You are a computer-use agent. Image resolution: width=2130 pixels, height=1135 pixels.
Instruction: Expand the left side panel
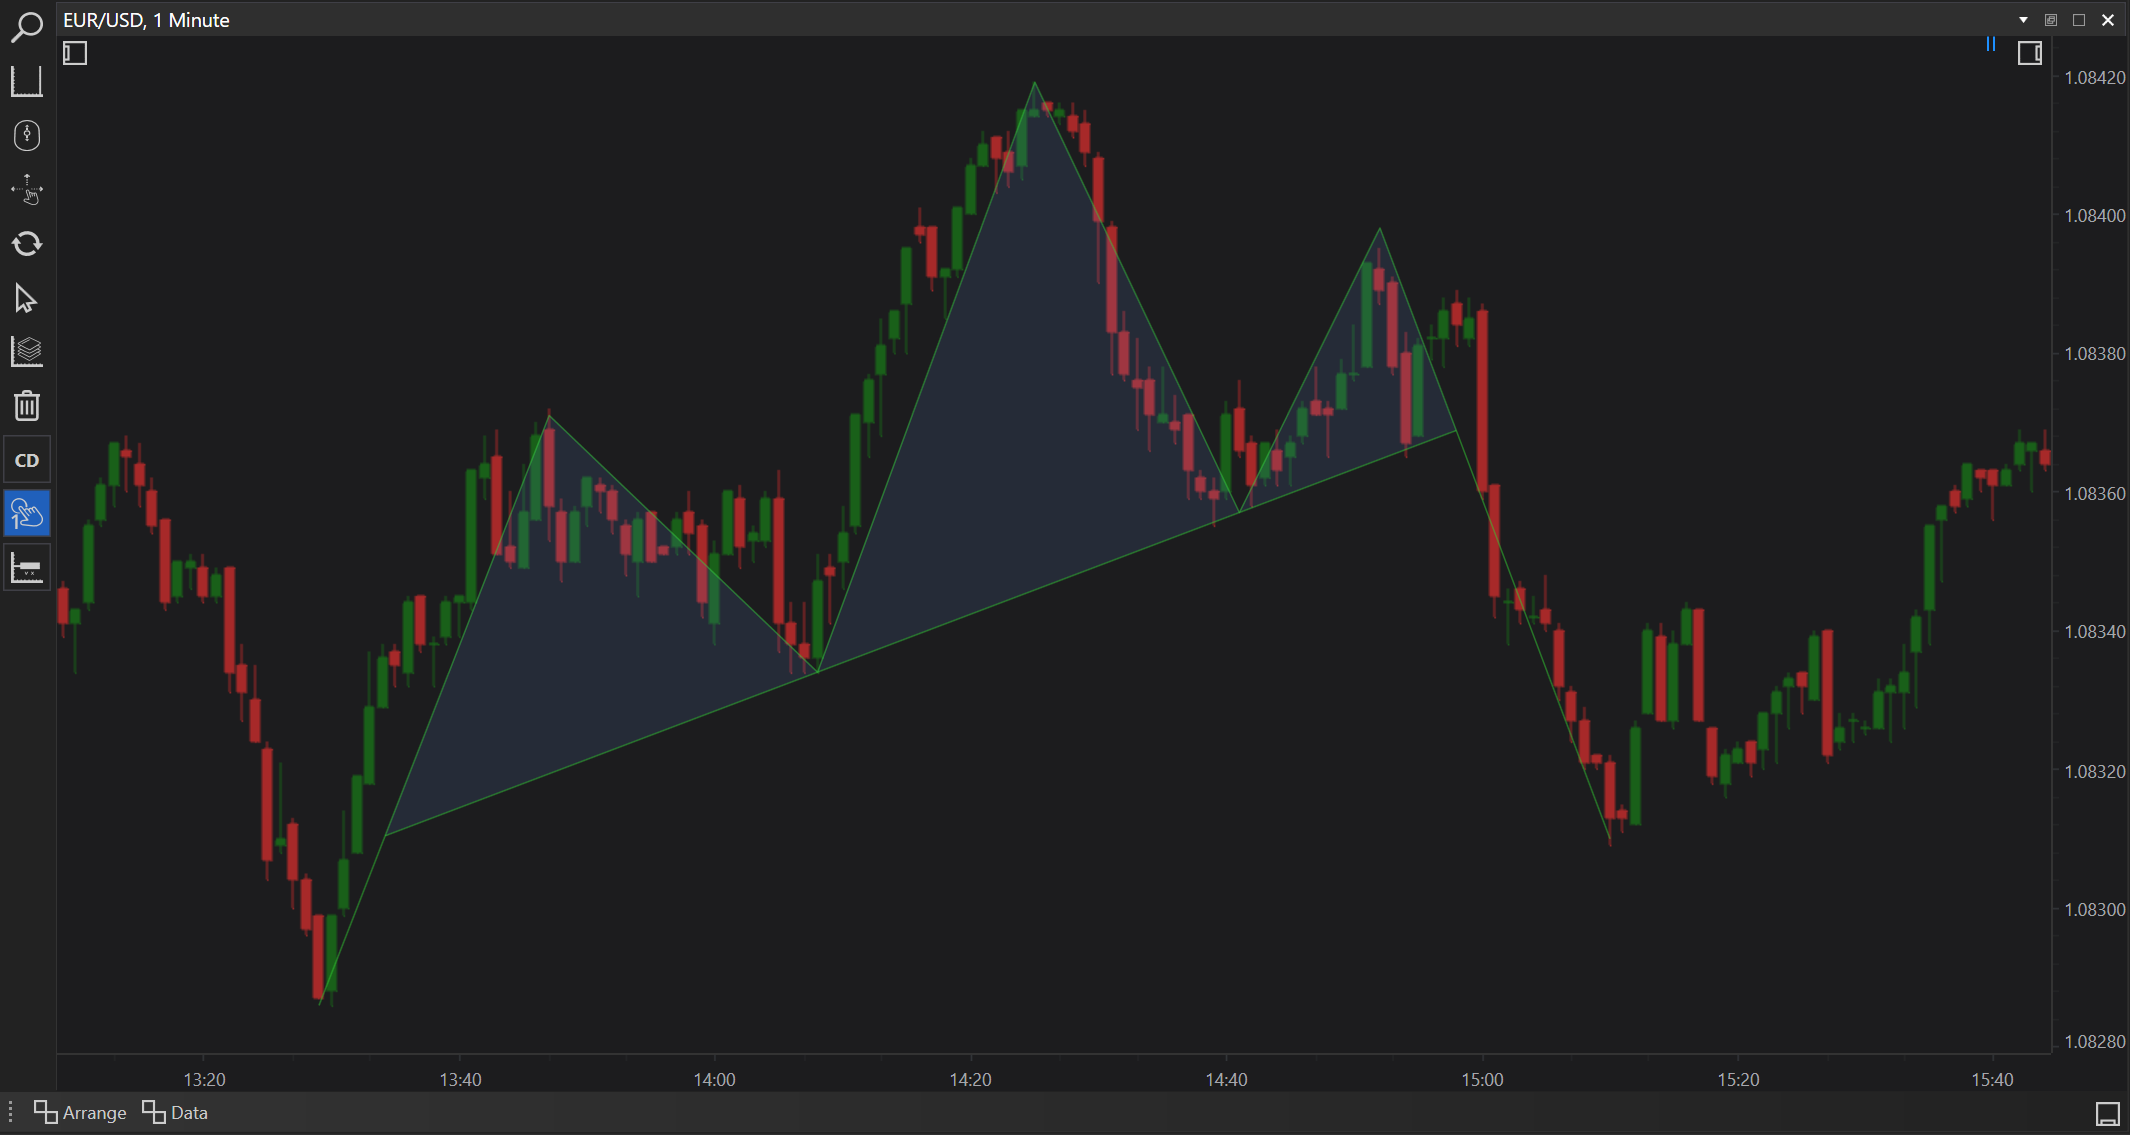click(75, 53)
